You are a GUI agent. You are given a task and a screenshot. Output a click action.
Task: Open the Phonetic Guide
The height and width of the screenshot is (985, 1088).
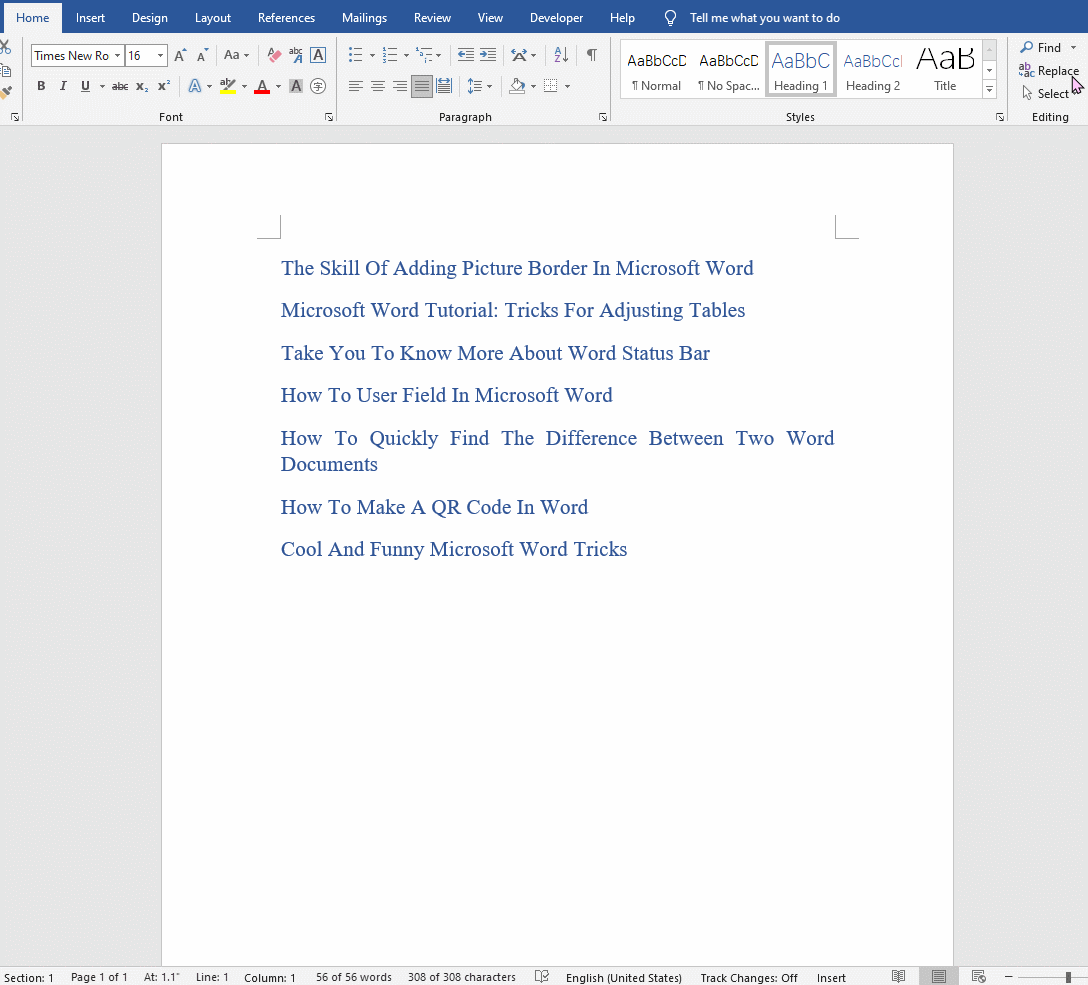tap(296, 55)
